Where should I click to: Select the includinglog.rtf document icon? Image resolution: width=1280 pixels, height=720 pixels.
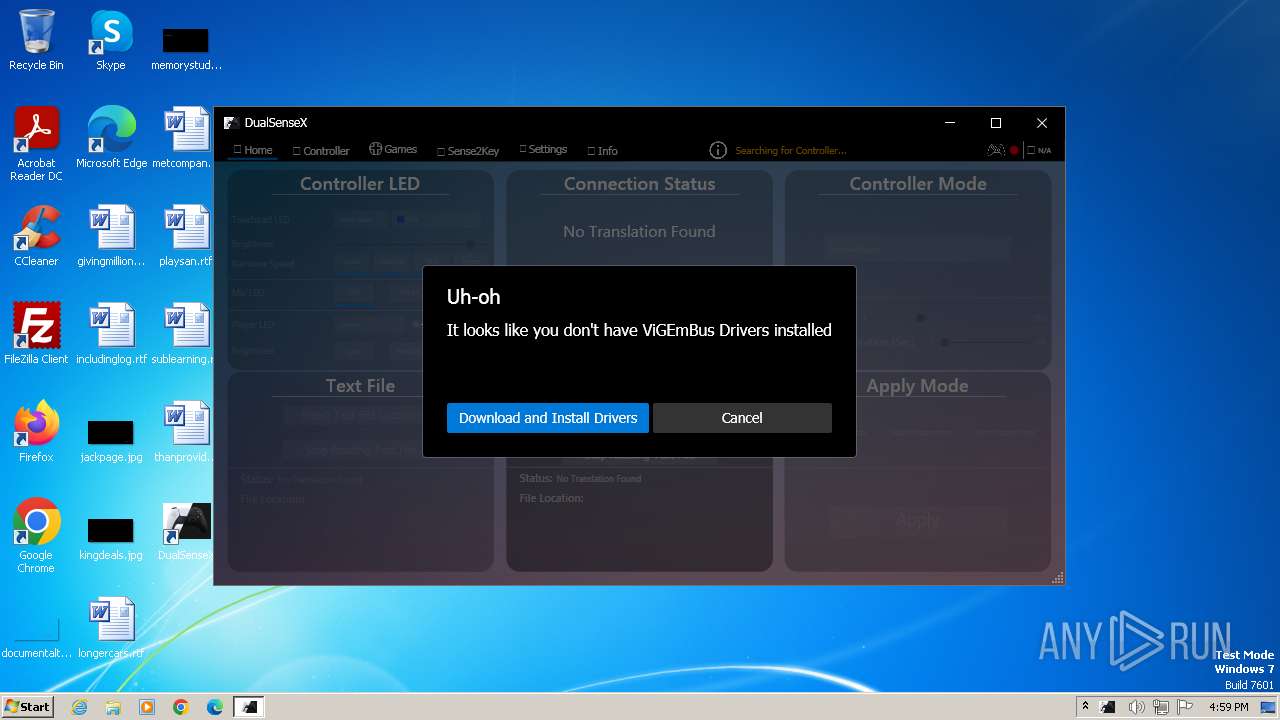(x=111, y=334)
